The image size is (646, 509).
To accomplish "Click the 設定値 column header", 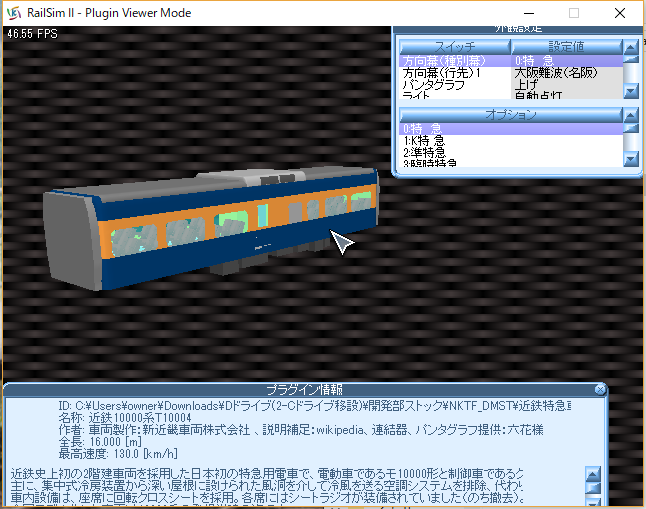I will pos(566,47).
